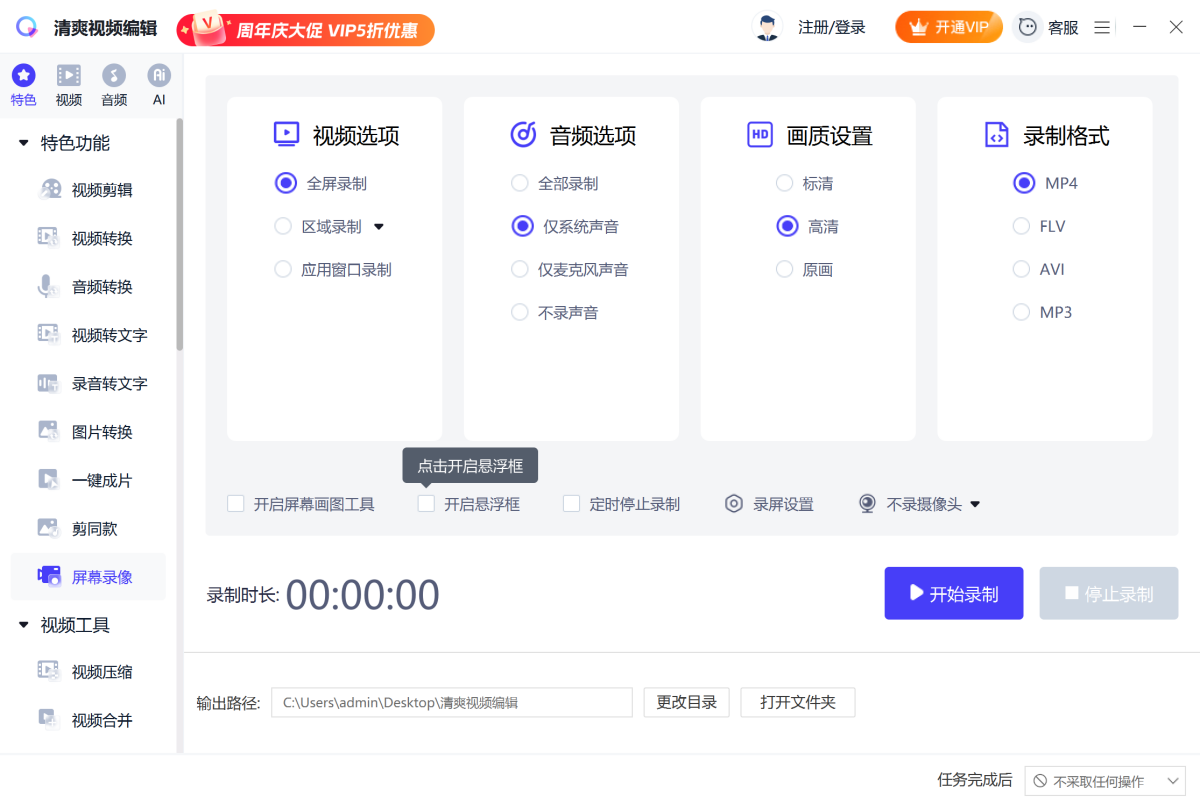Open 一键成片 tool icon

48,480
